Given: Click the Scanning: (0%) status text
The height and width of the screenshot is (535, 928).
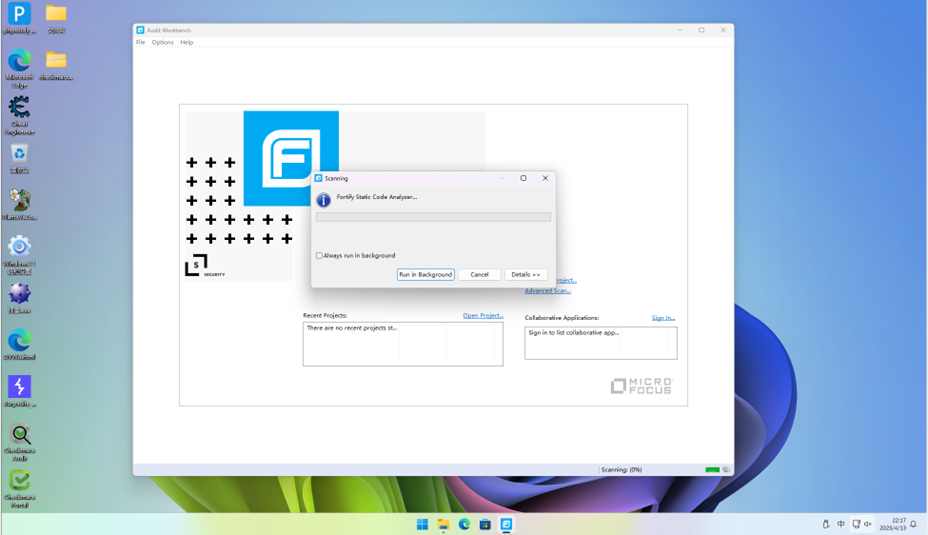Looking at the screenshot, I should pos(621,470).
